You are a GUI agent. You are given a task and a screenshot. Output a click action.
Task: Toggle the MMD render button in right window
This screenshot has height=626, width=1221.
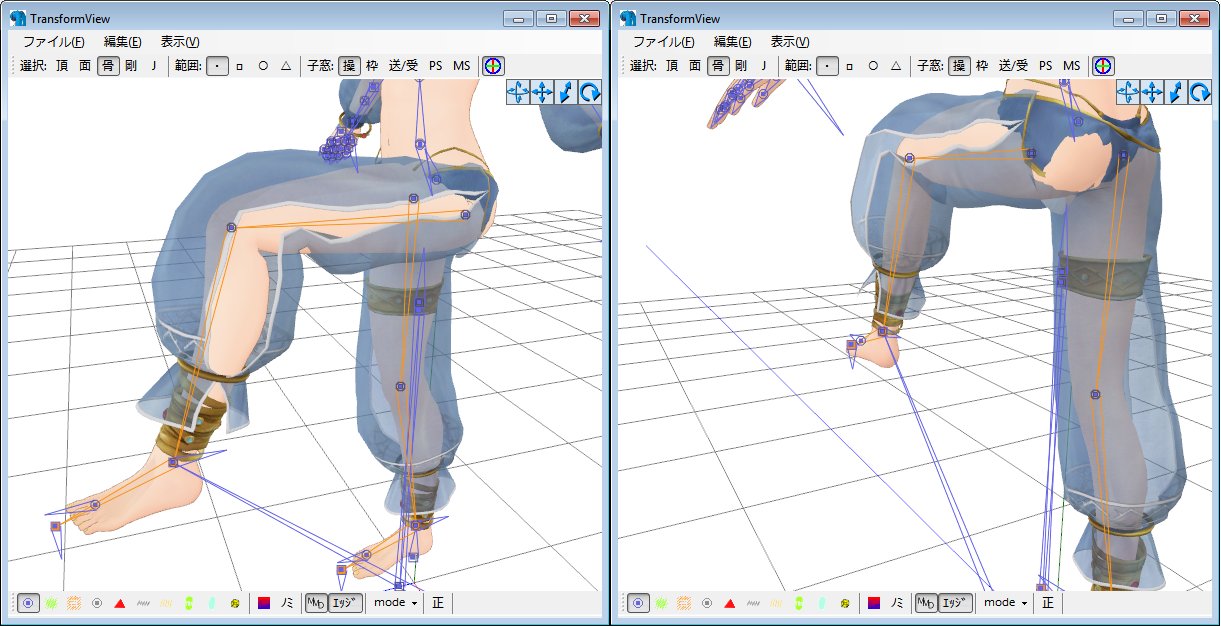[x=925, y=603]
